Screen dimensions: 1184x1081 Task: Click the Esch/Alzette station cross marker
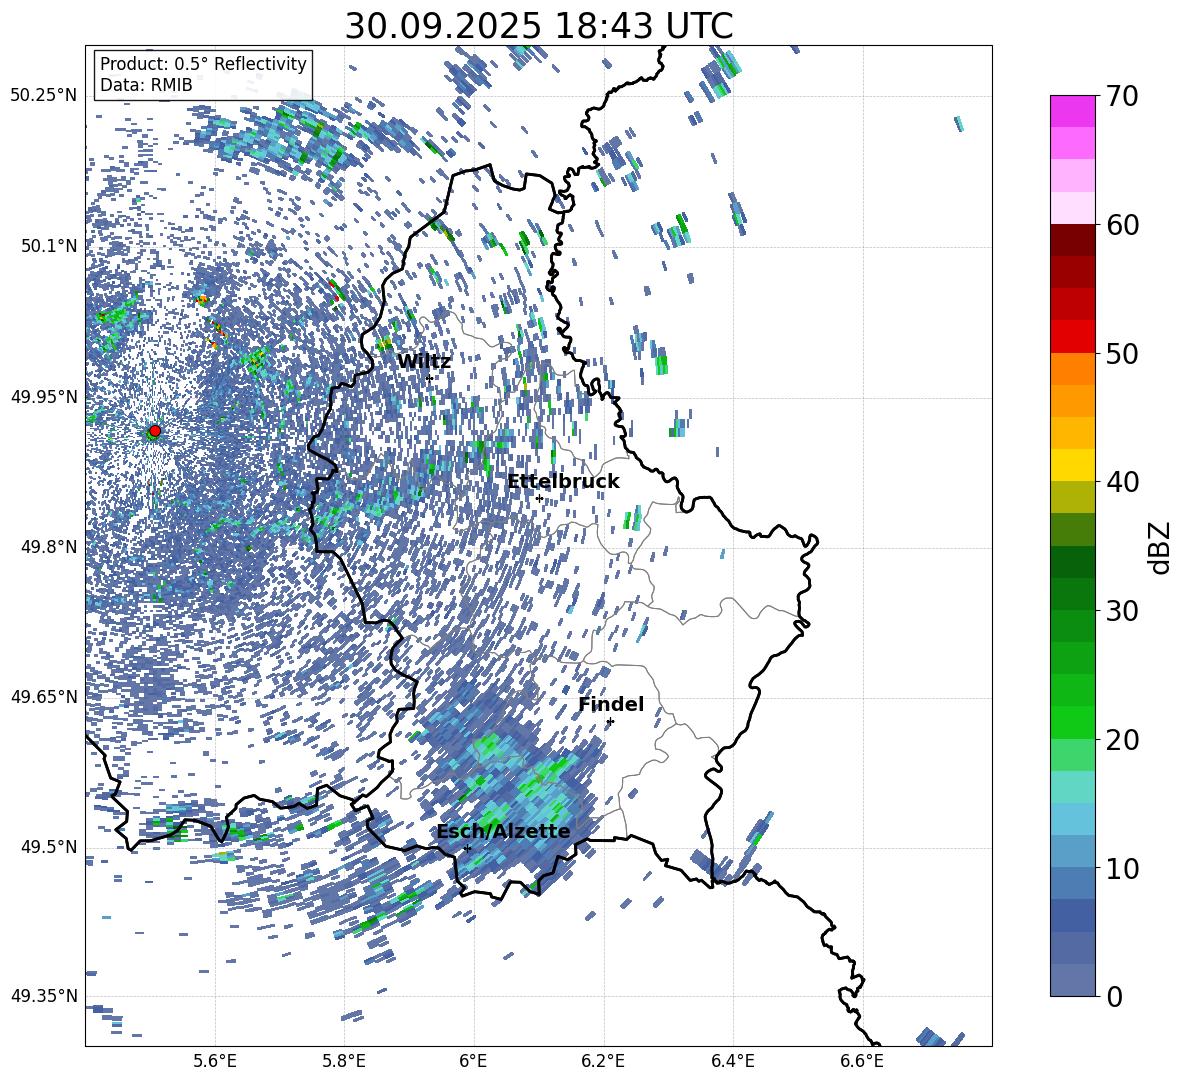point(467,848)
